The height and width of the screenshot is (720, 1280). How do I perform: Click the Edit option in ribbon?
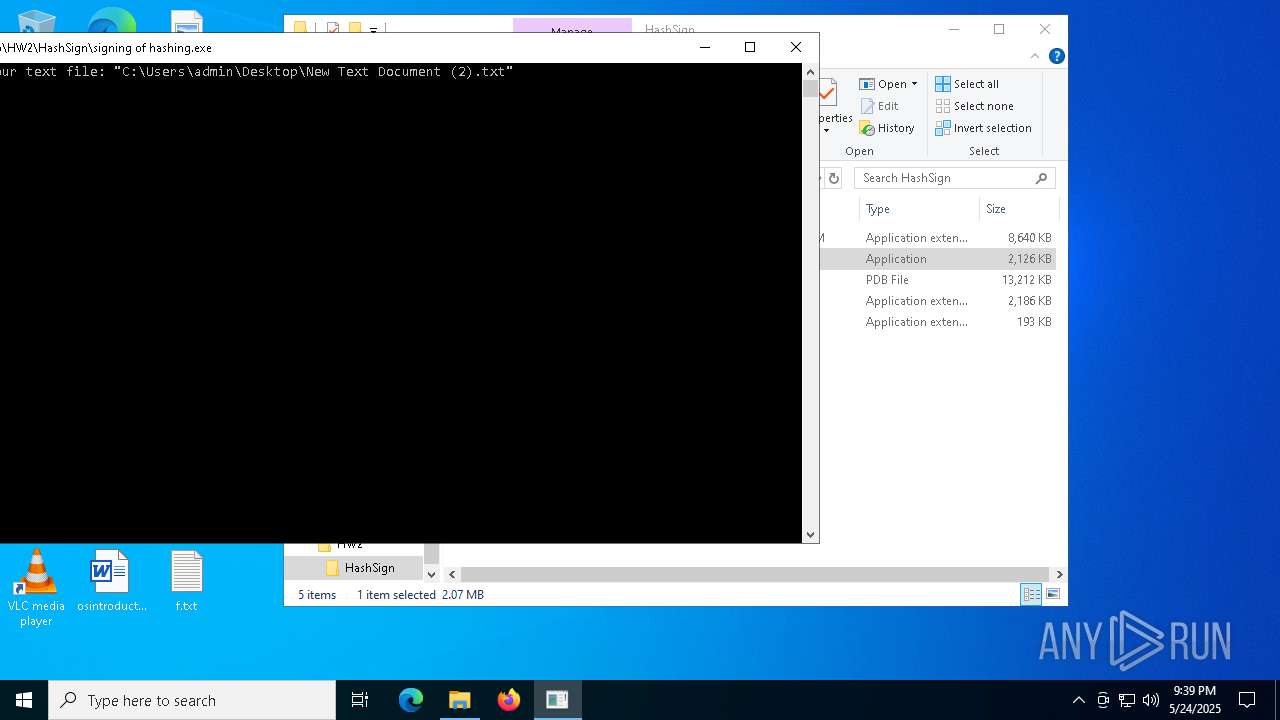(879, 106)
